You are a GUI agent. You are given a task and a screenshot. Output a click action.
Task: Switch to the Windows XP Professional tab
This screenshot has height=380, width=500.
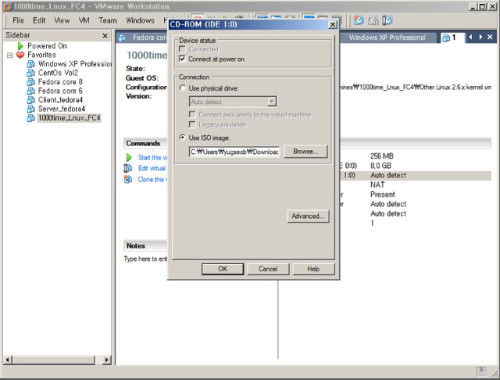pos(387,37)
